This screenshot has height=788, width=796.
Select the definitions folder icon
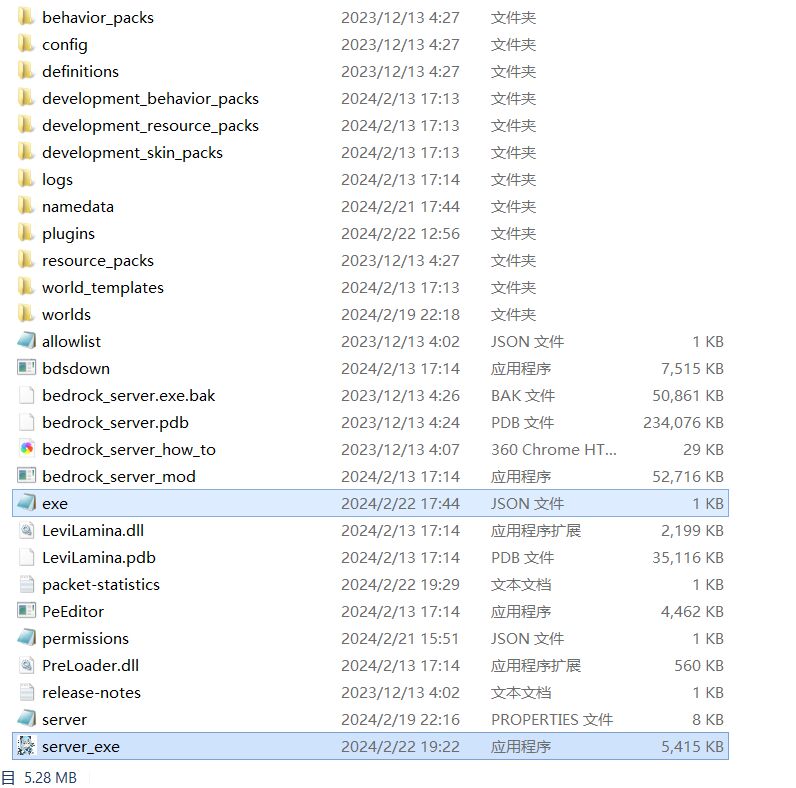click(x=26, y=71)
